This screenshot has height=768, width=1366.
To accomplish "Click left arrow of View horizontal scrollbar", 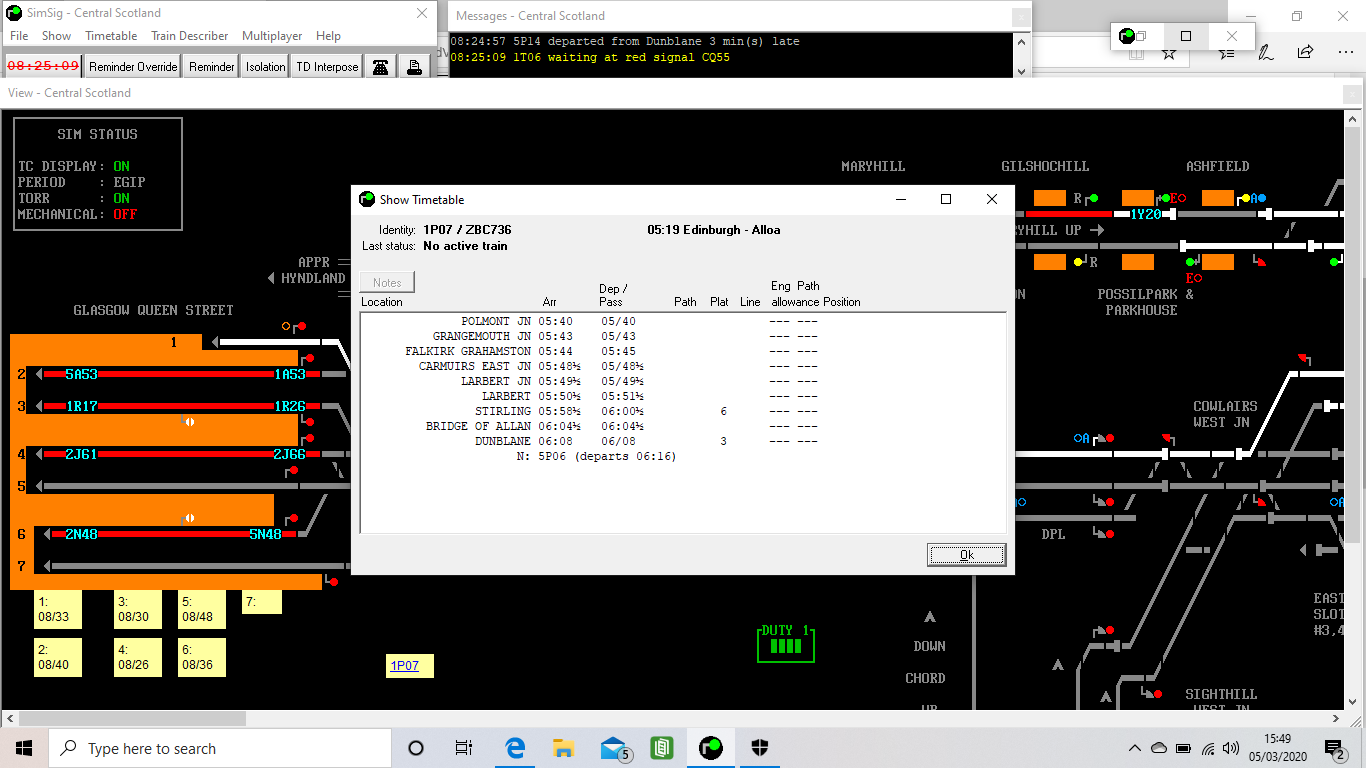I will [x=9, y=718].
